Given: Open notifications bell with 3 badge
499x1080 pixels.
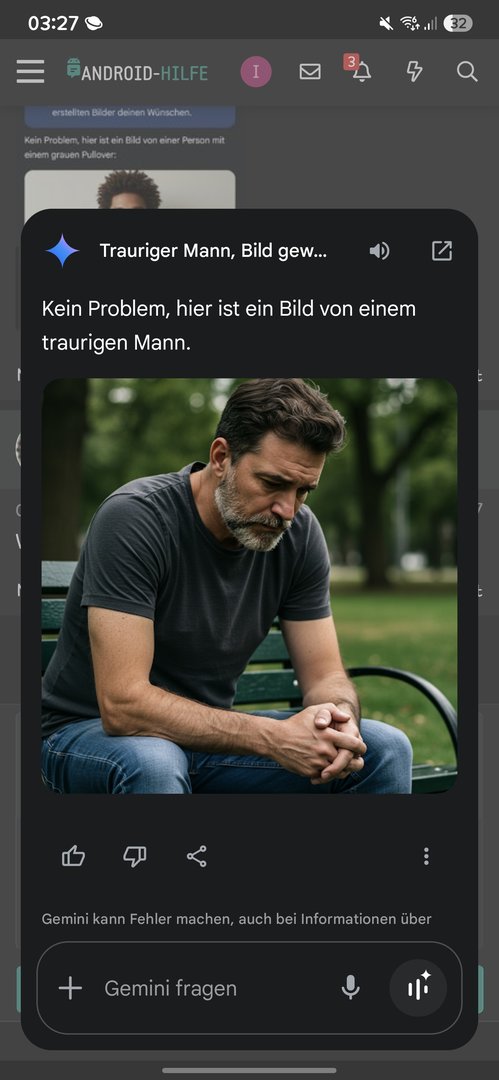Looking at the screenshot, I should pos(359,70).
